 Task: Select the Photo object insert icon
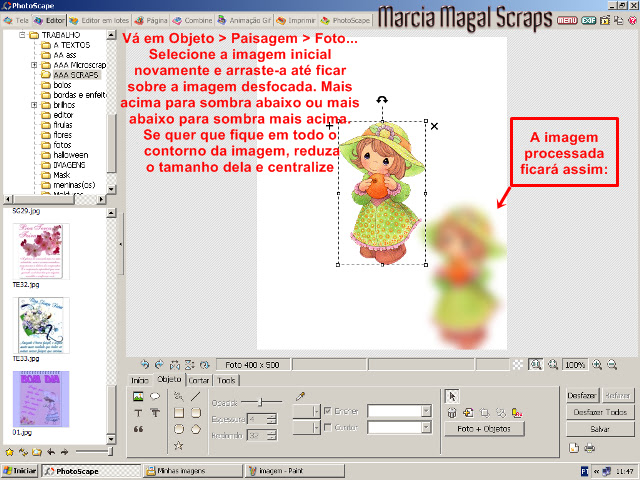click(x=138, y=396)
